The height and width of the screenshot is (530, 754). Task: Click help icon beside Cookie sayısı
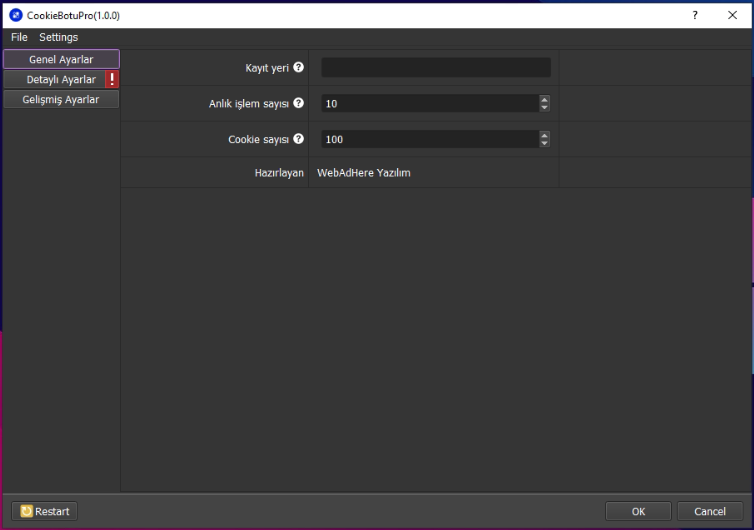click(298, 139)
